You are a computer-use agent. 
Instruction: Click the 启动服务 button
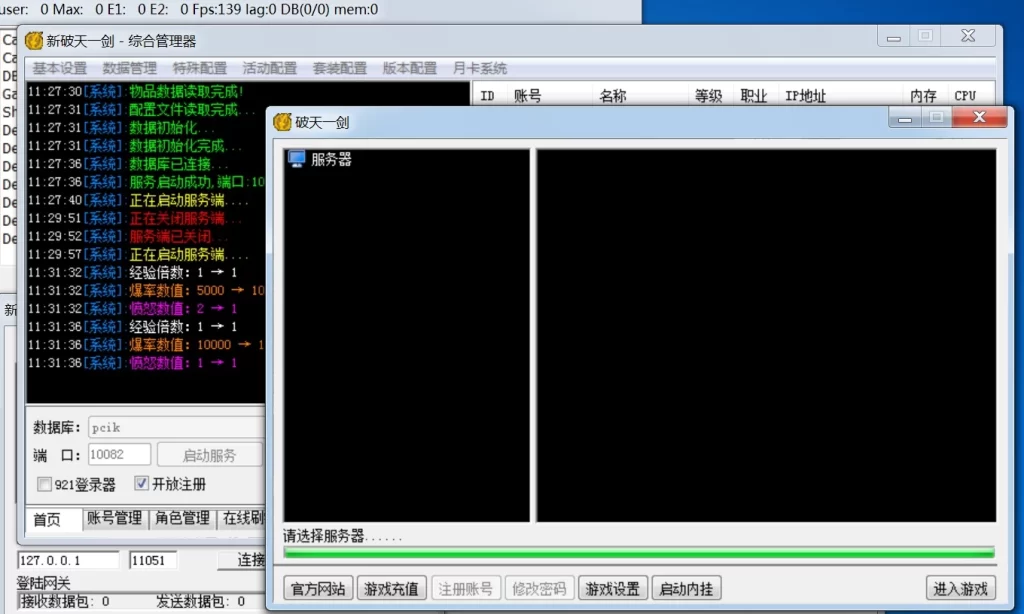coord(209,454)
